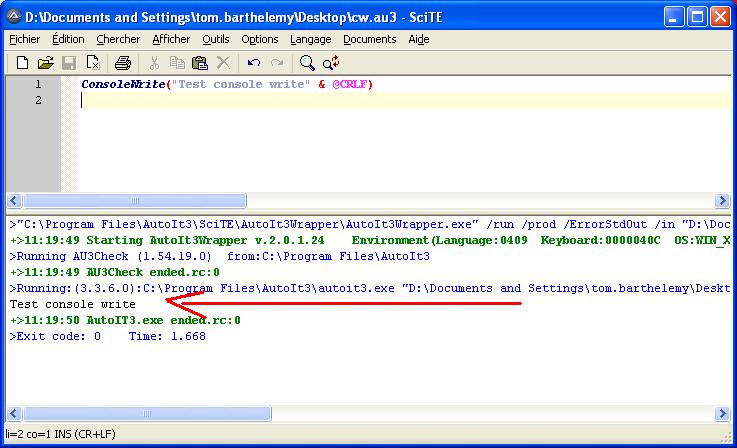Click the Cut scissors icon
Image resolution: width=737 pixels, height=448 pixels.
click(154, 63)
